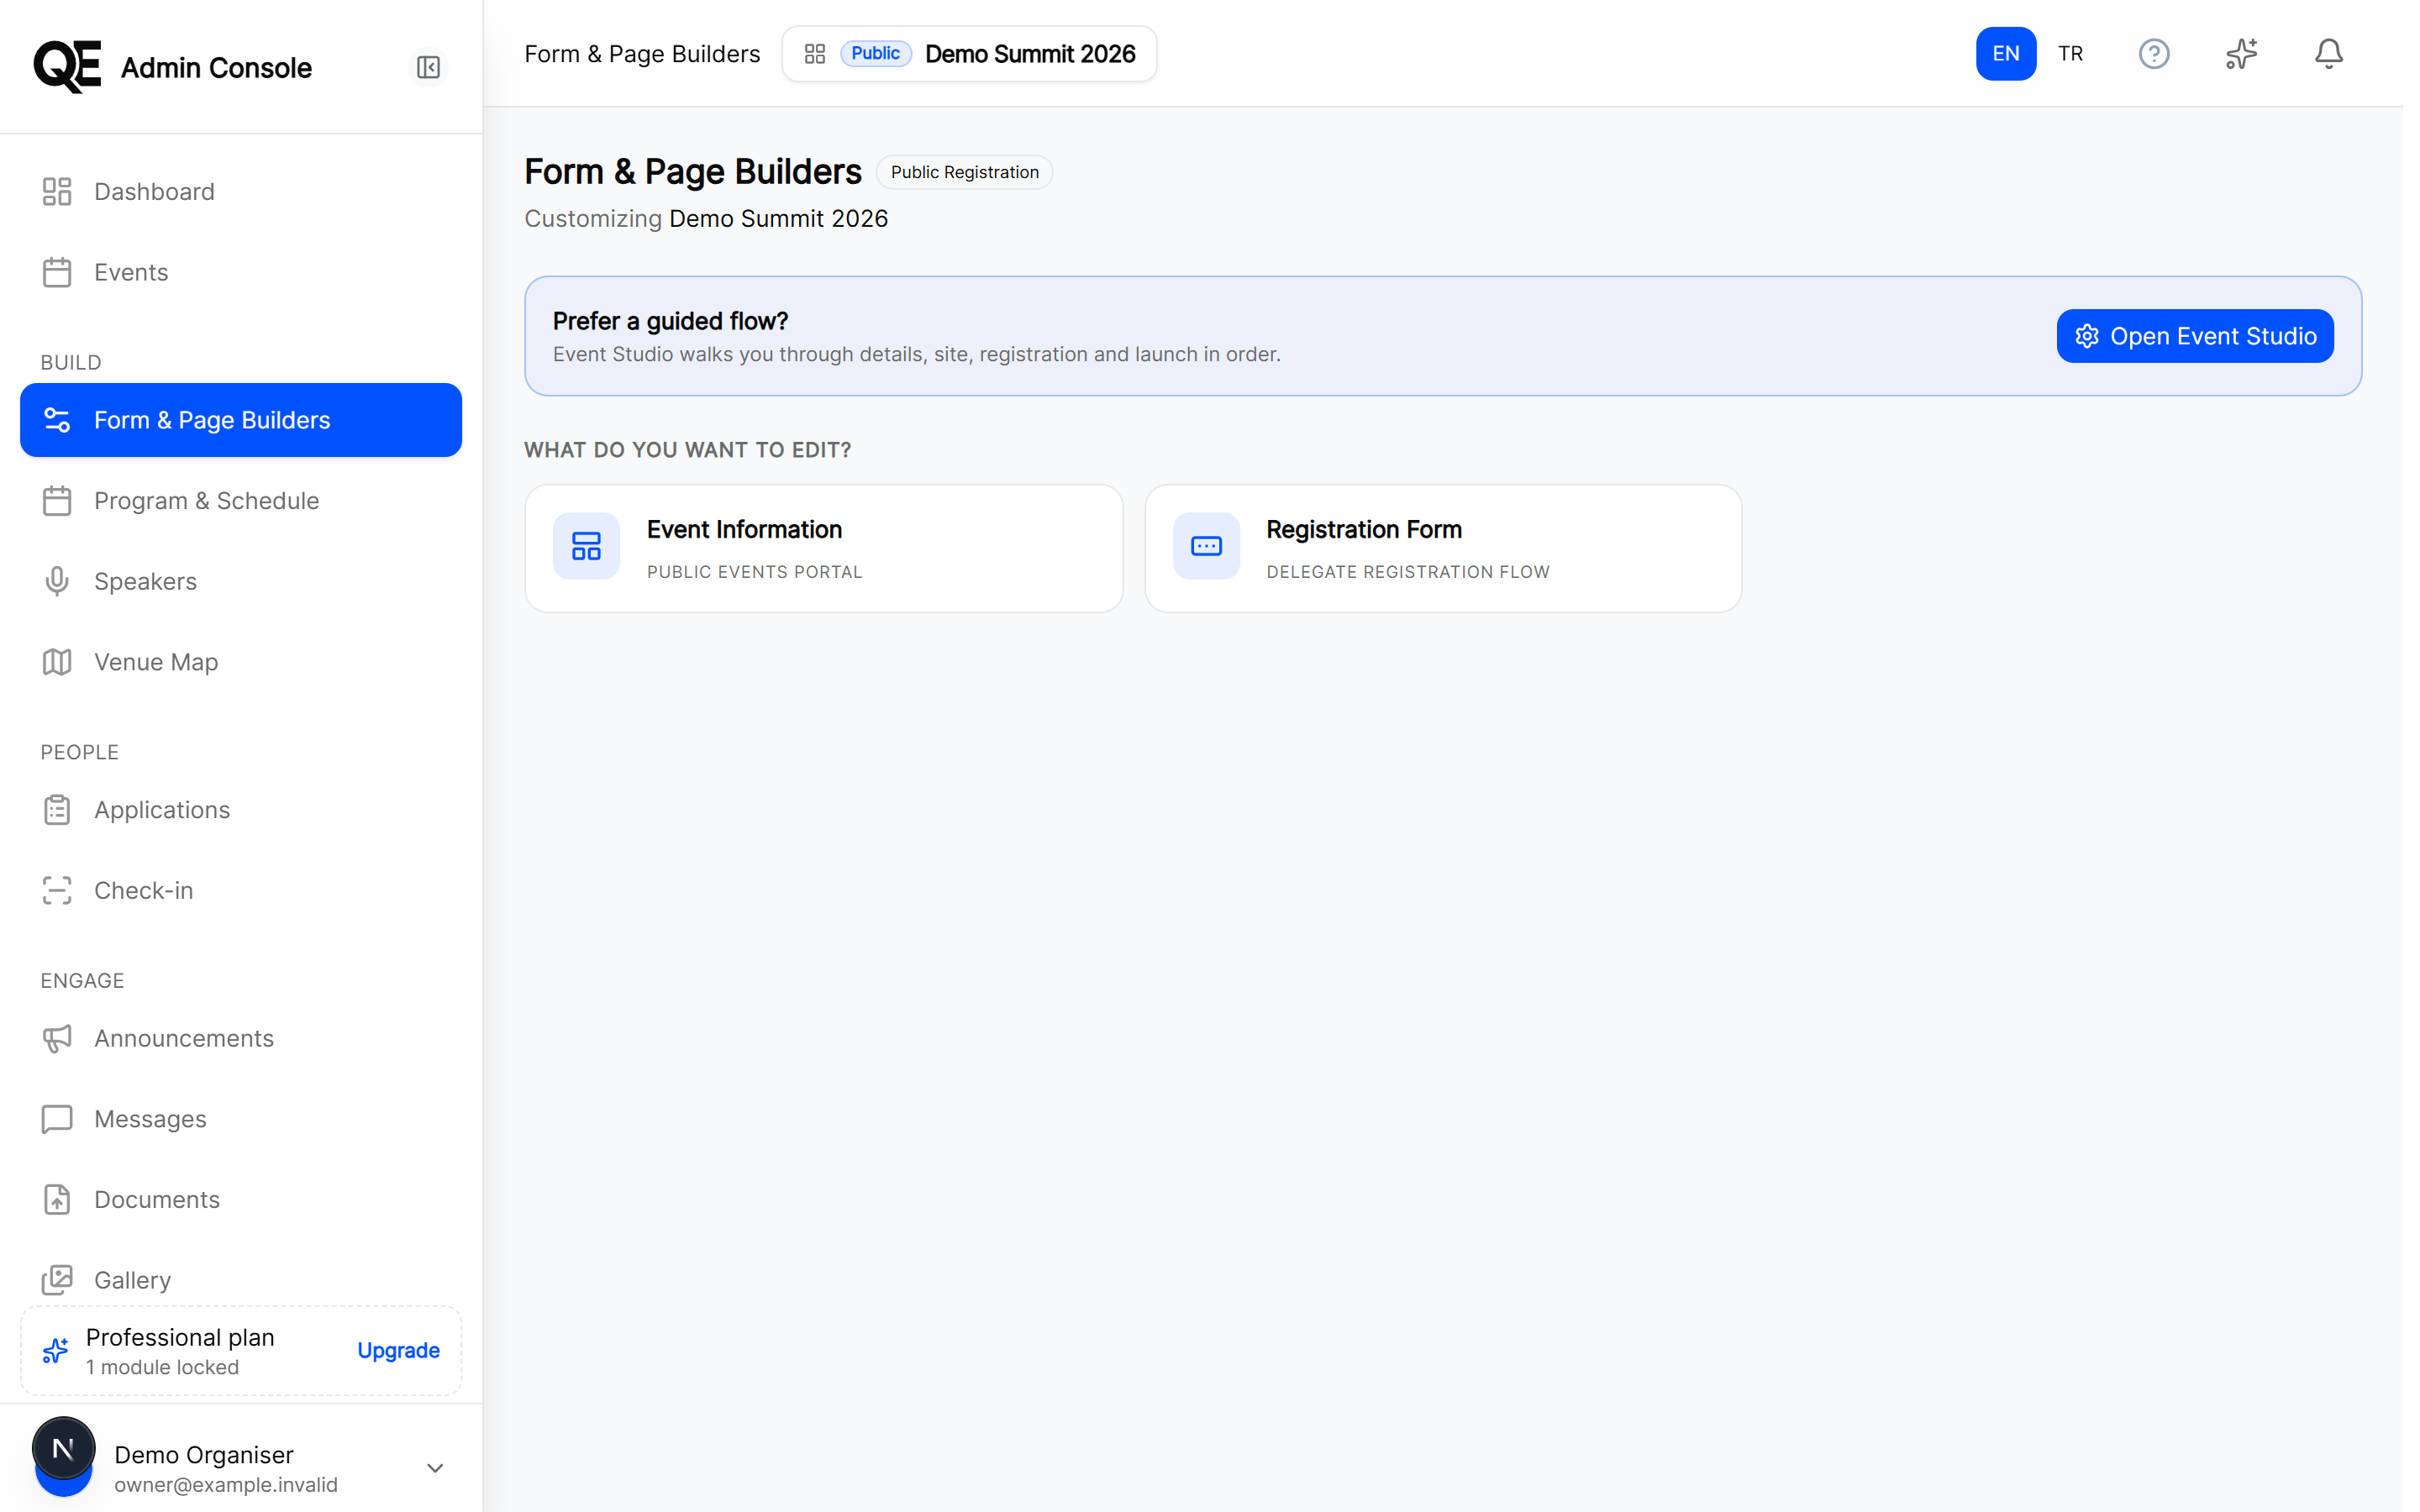Click the Announcements megaphone icon
The image size is (2420, 1512).
(x=57, y=1038)
